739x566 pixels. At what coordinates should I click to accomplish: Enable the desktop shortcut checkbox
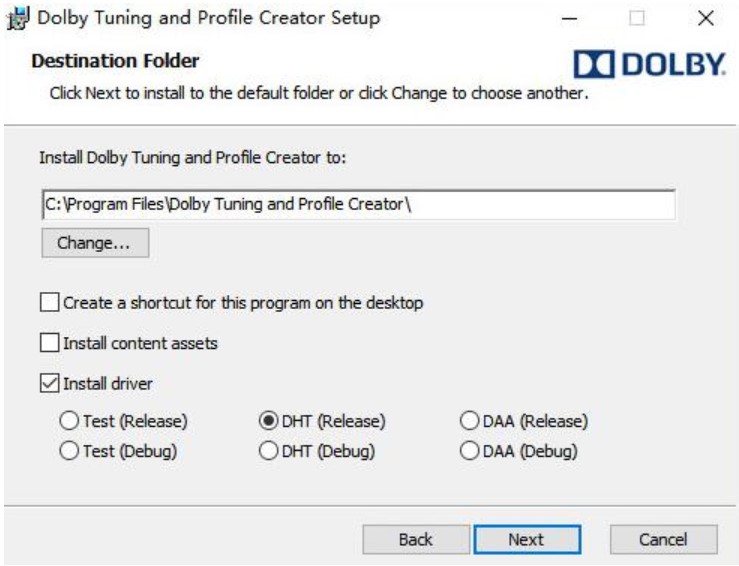click(x=49, y=302)
